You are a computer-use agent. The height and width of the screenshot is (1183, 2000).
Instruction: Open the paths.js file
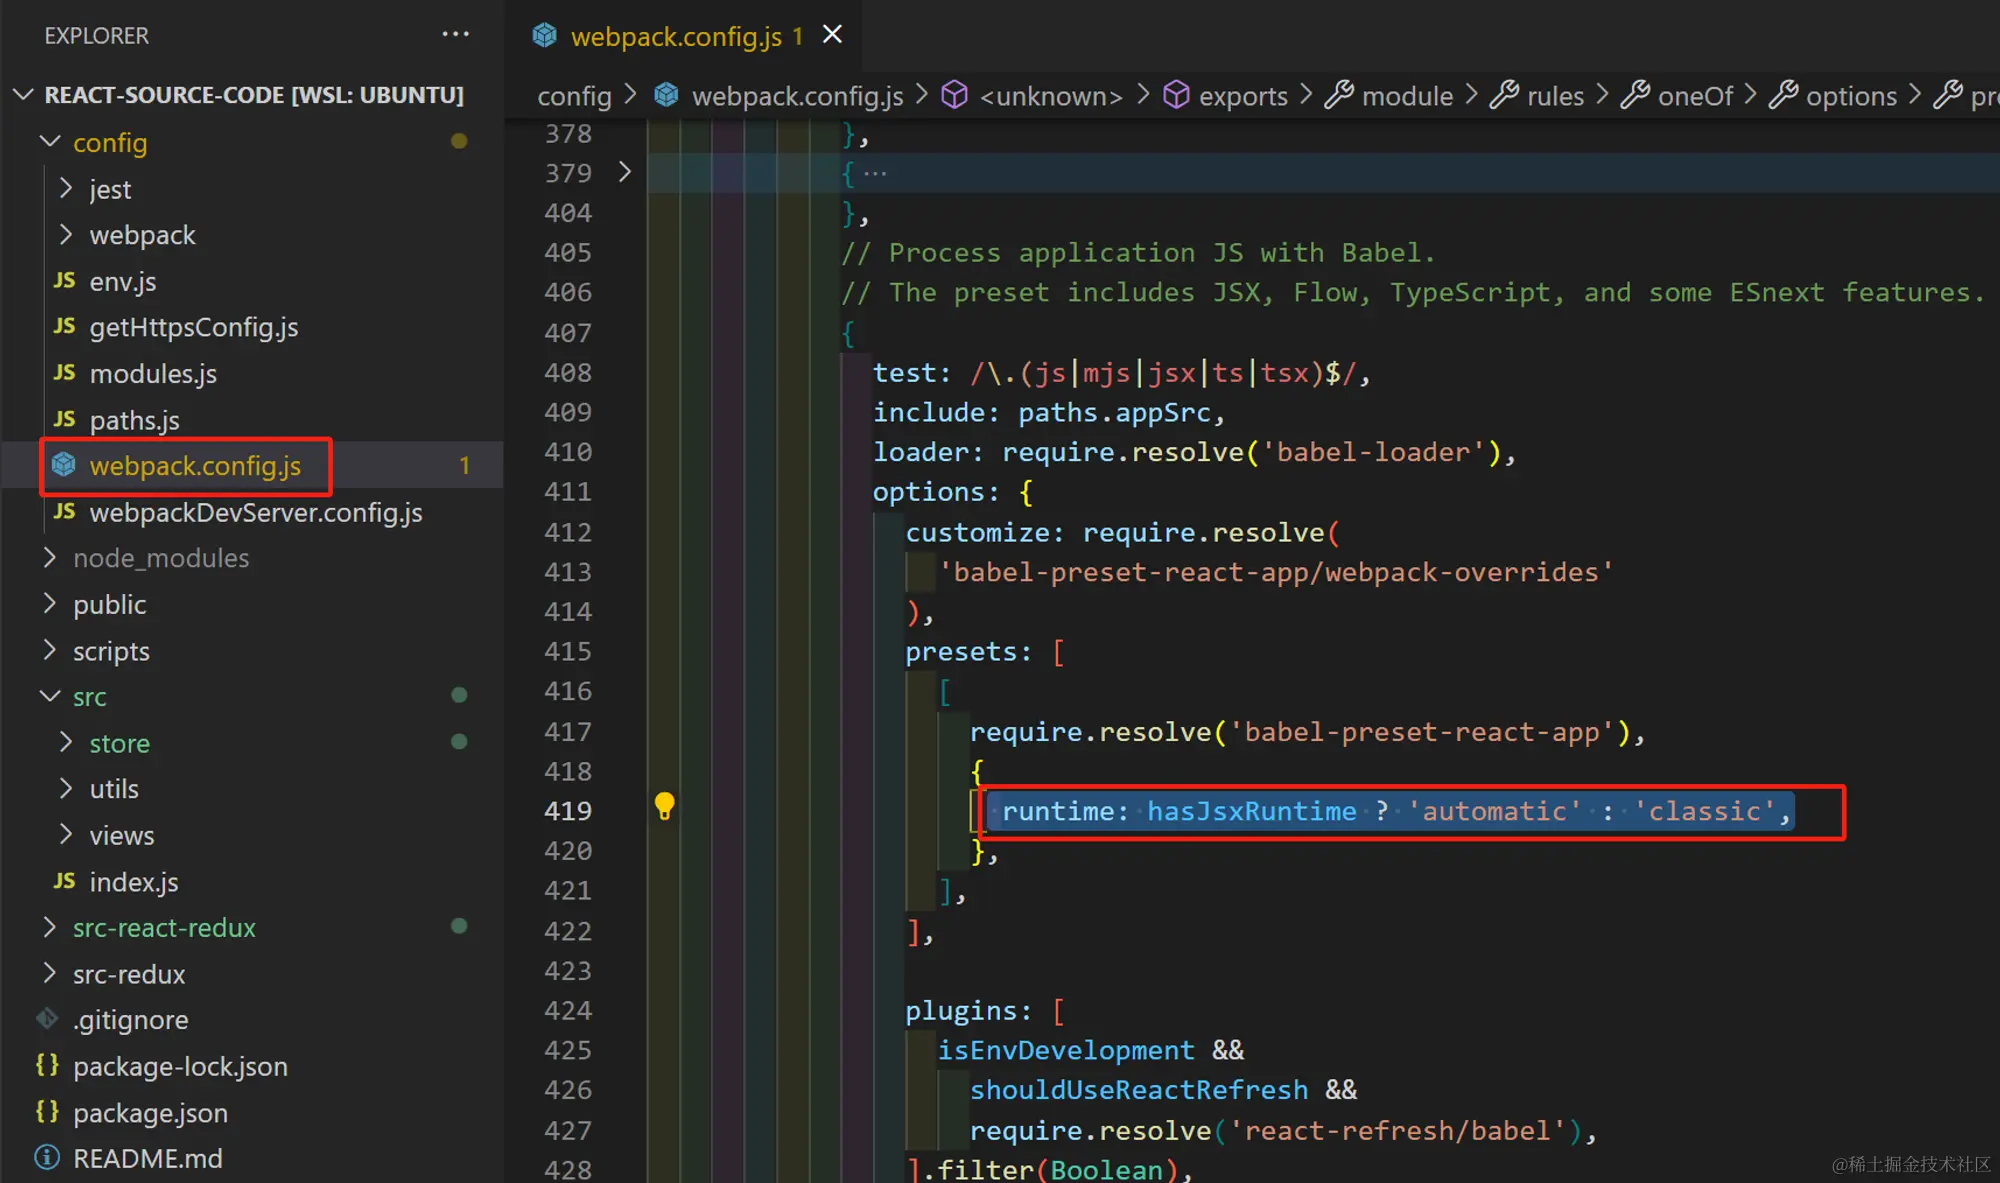(134, 420)
